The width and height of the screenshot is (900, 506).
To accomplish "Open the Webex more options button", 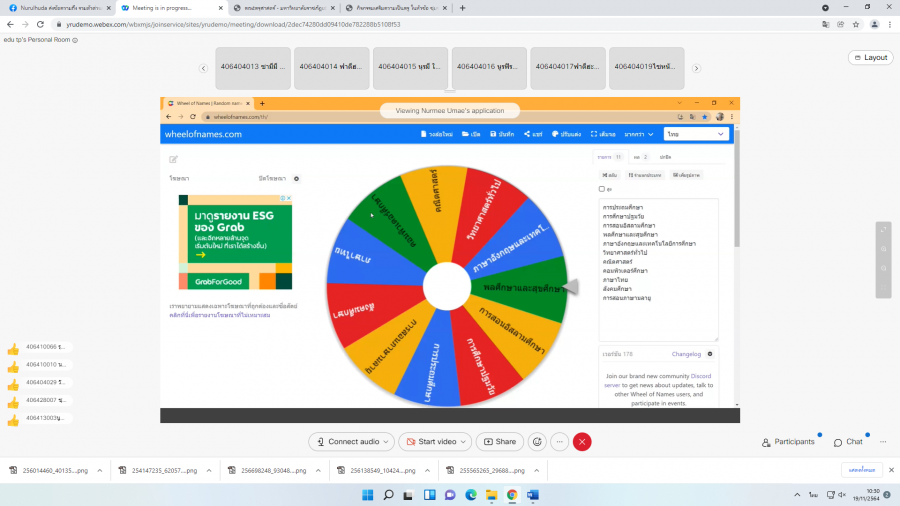I will [x=560, y=441].
